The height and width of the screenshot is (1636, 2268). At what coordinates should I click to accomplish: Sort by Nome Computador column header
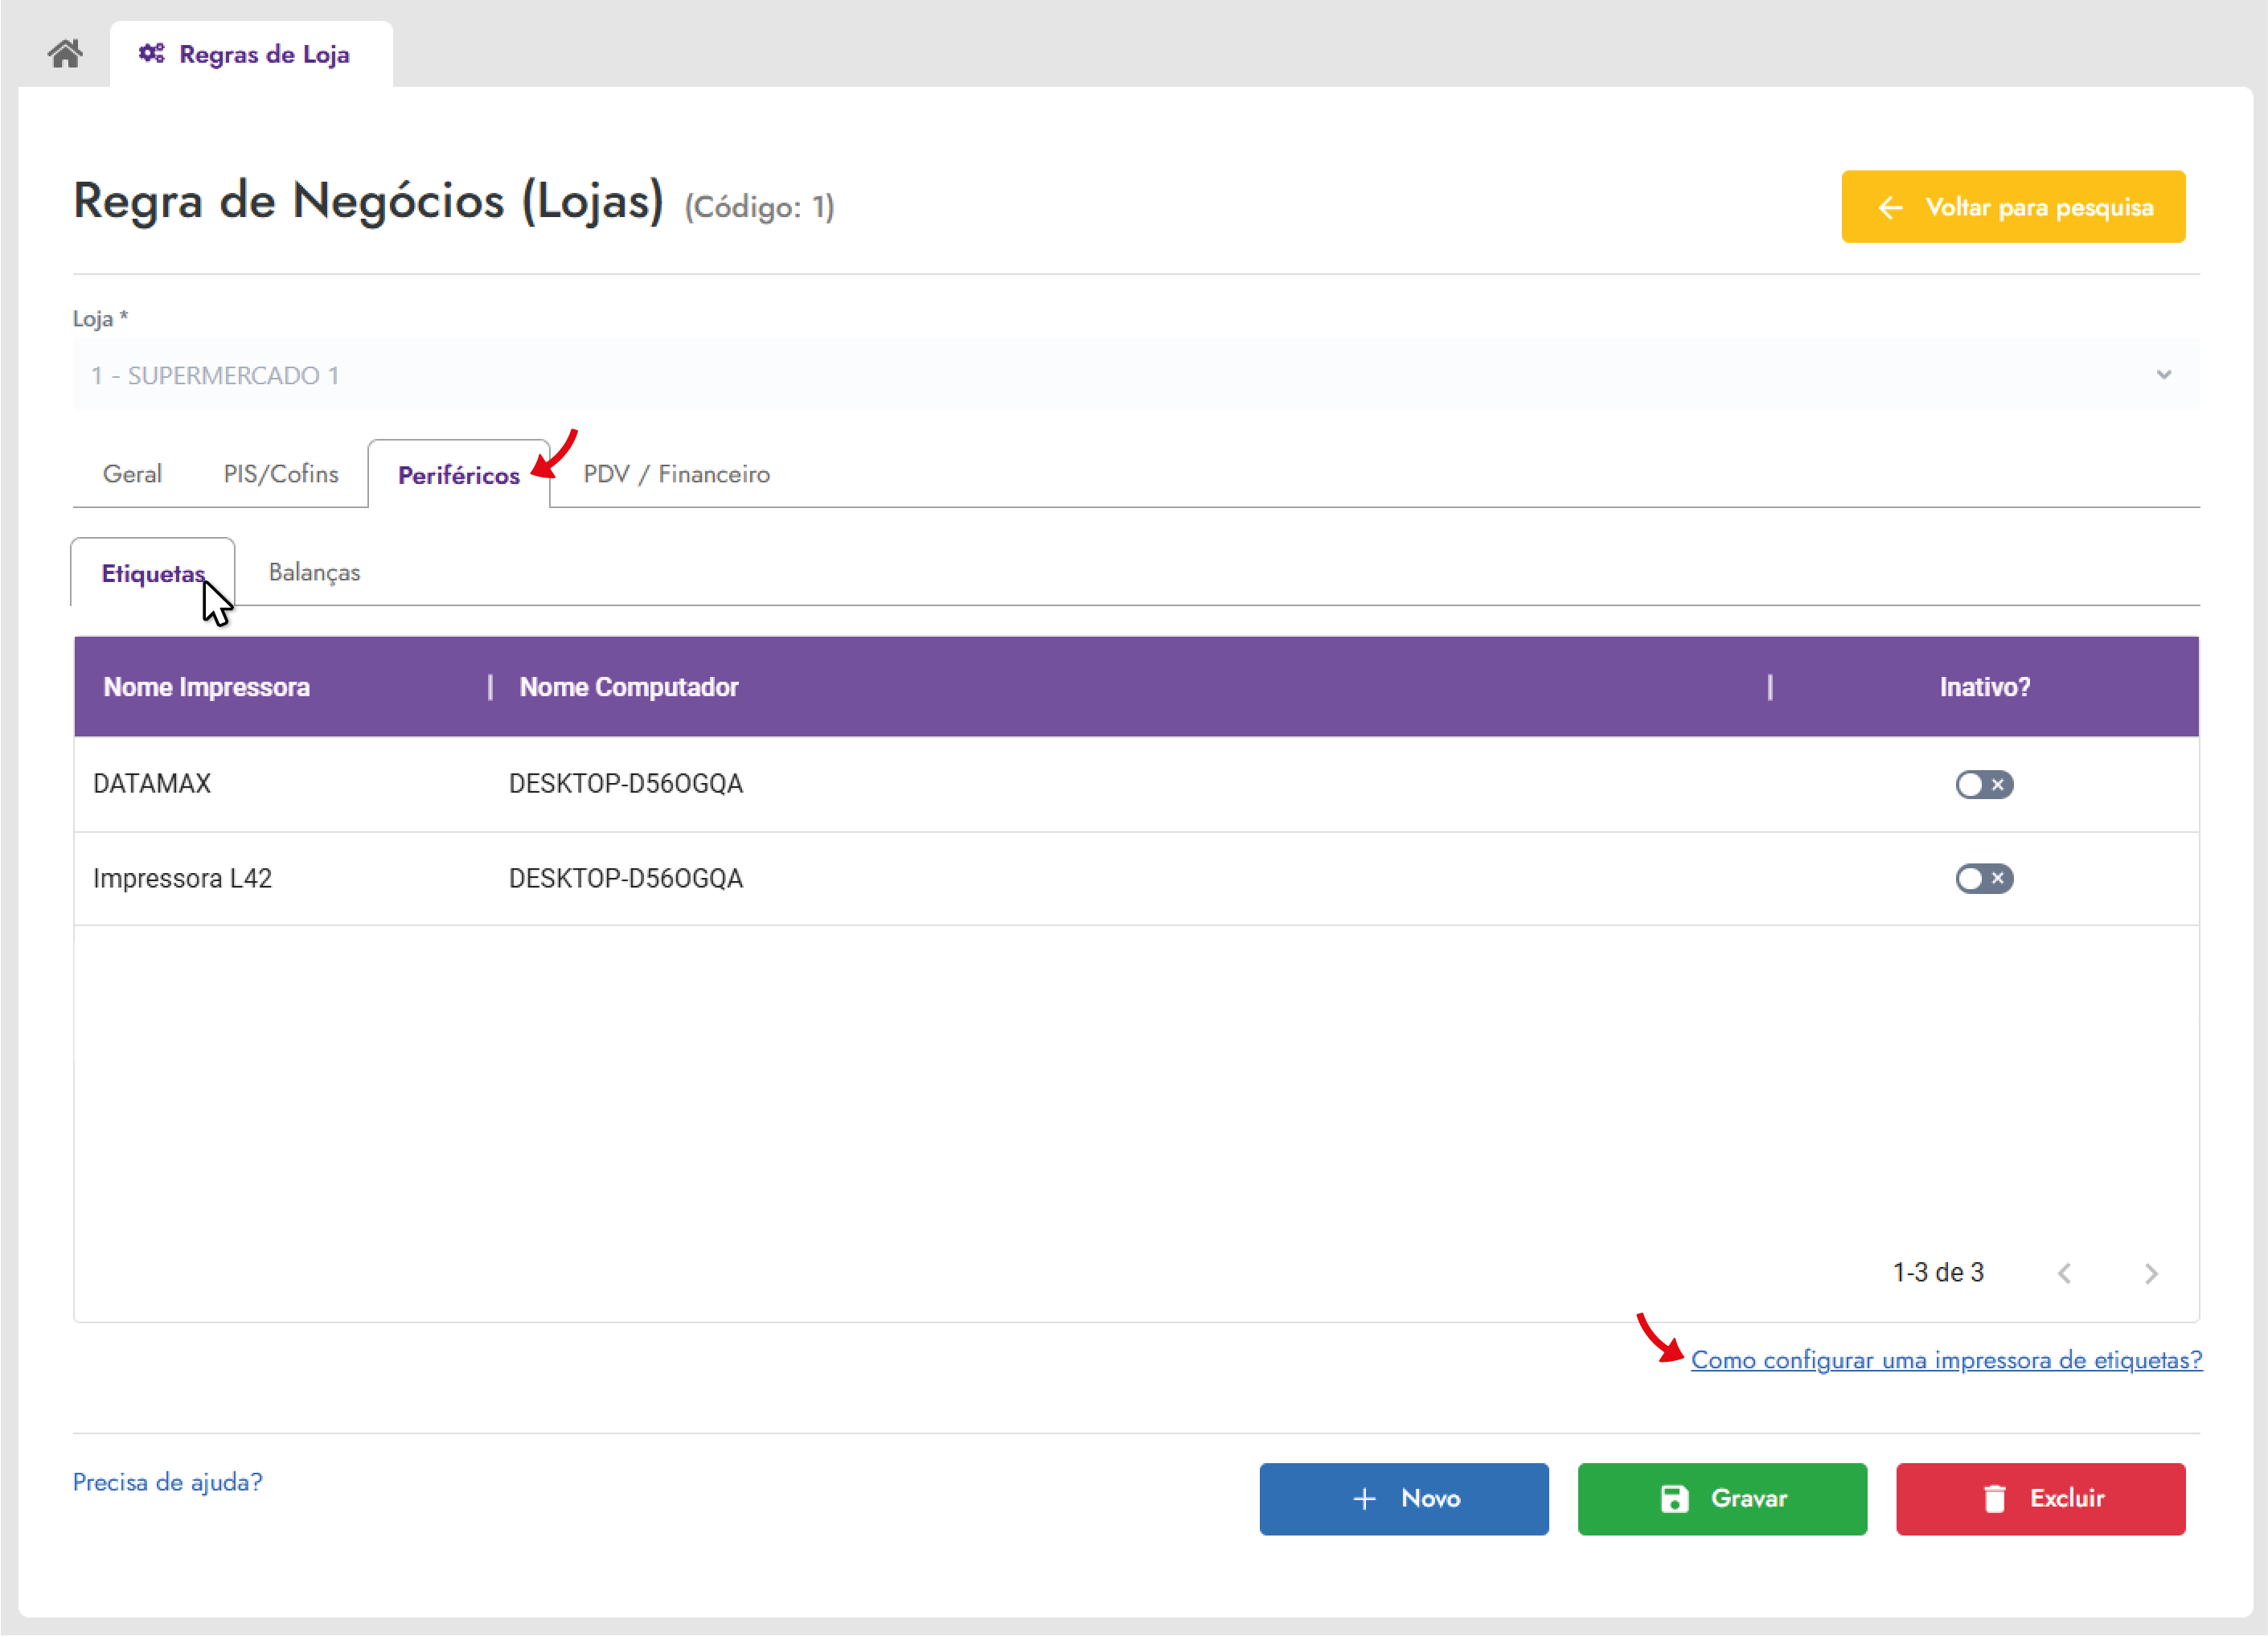(x=629, y=687)
